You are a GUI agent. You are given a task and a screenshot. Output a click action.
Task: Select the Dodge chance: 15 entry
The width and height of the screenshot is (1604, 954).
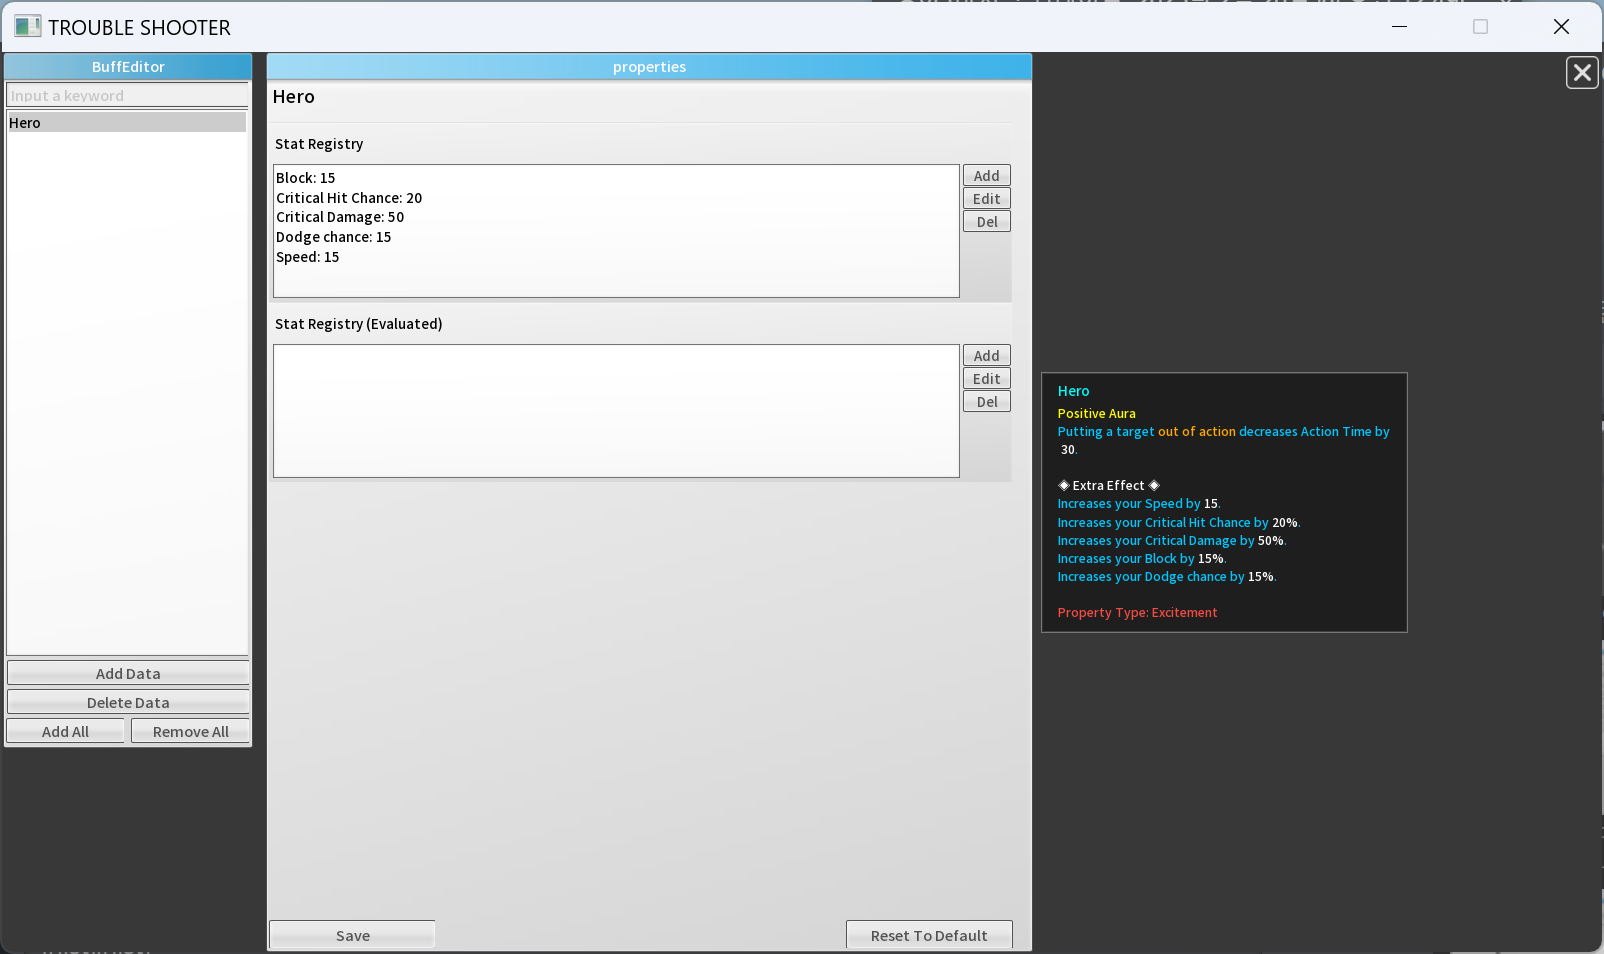pyautogui.click(x=333, y=237)
